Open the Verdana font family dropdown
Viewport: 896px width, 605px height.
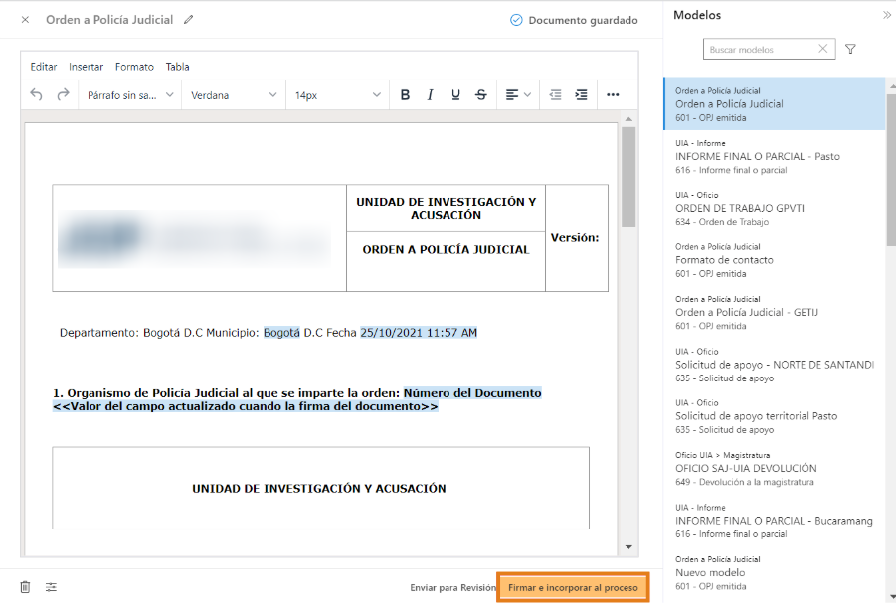pos(234,95)
